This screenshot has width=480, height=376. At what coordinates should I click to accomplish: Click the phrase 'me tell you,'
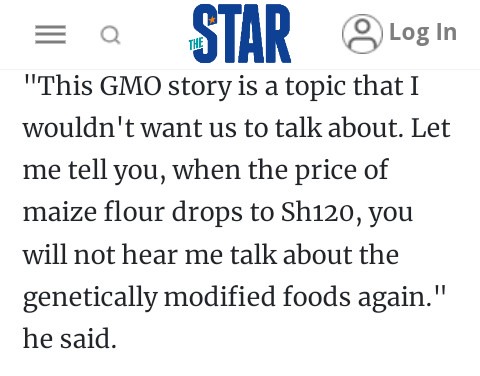[x=94, y=171]
